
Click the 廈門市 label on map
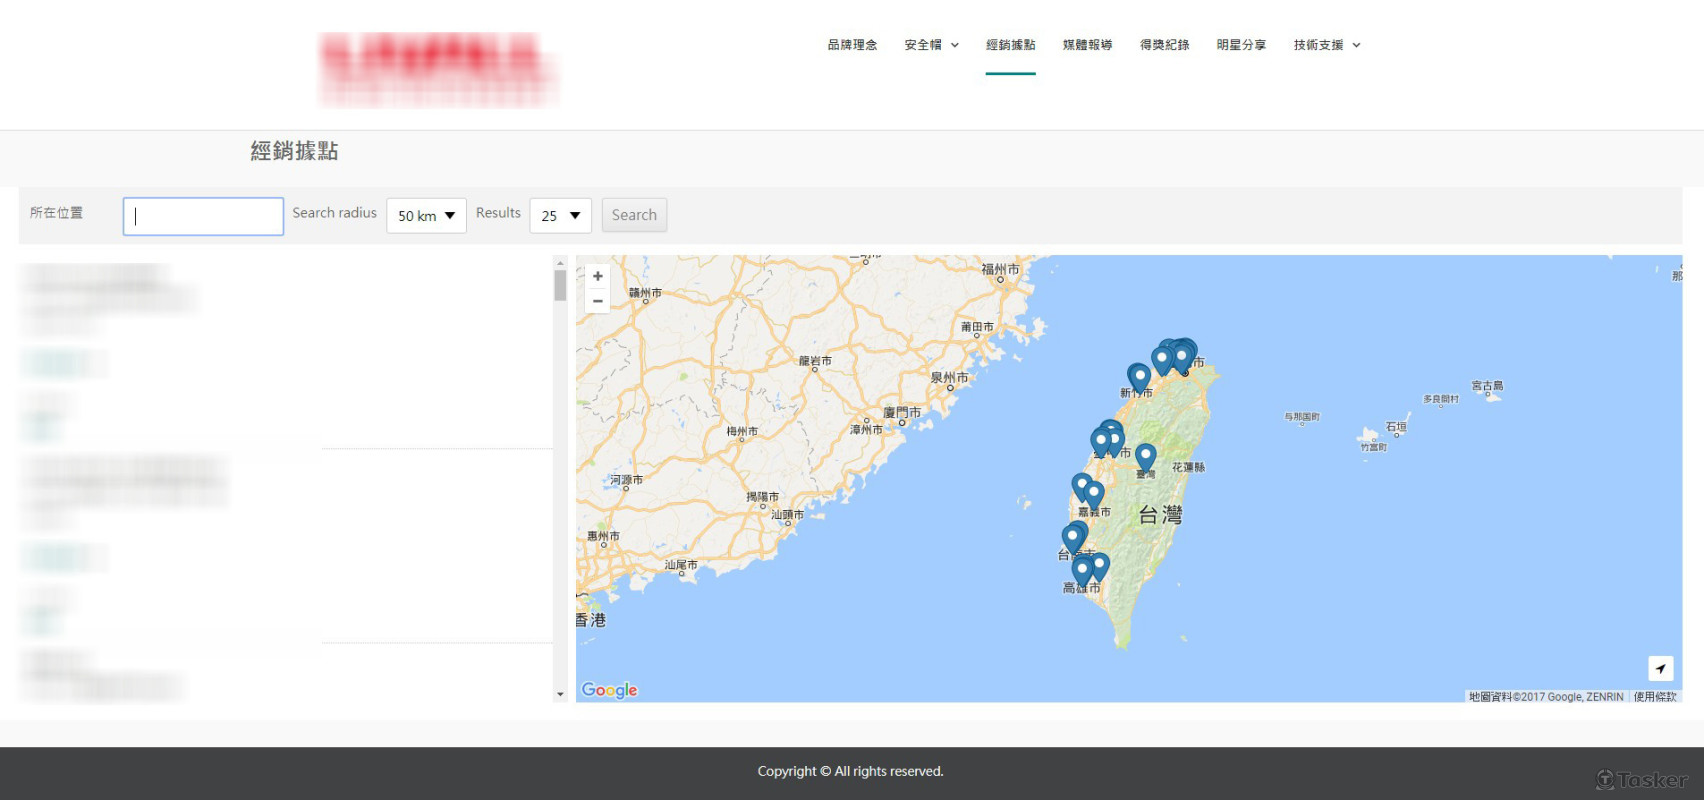point(902,412)
